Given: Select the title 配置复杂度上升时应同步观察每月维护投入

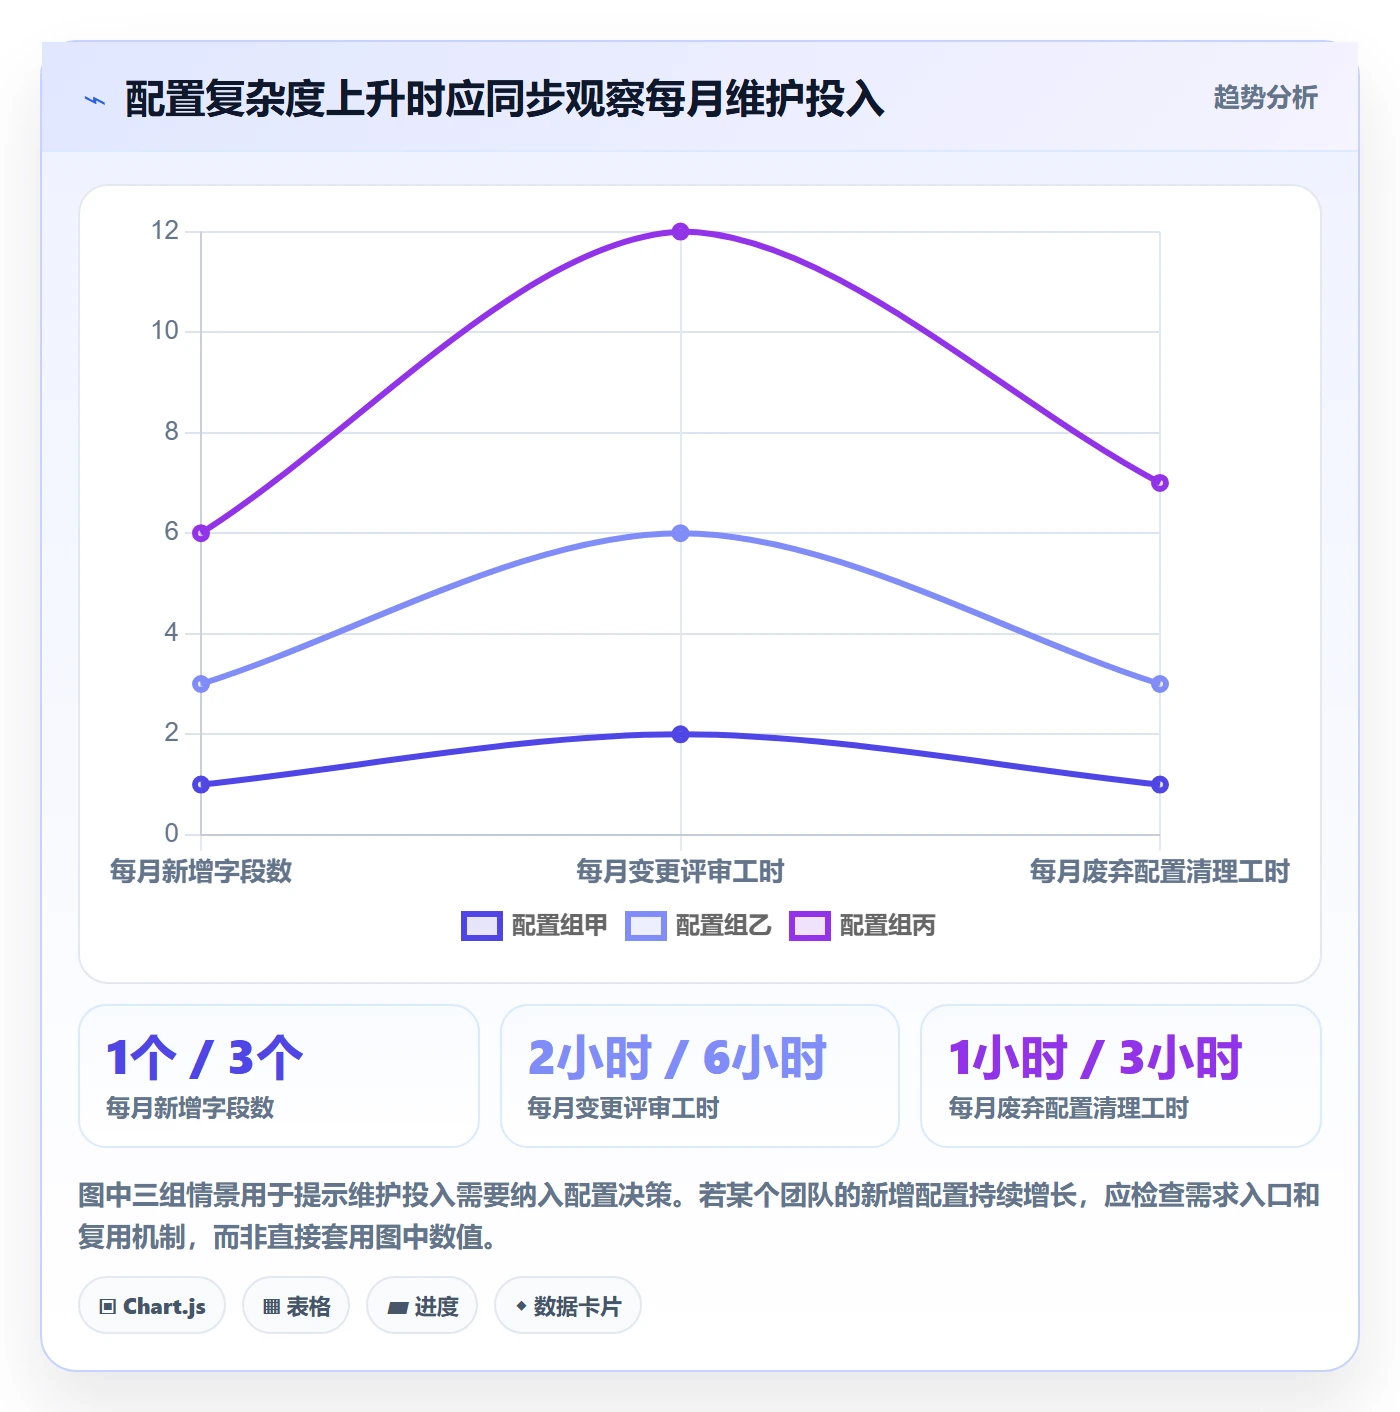Looking at the screenshot, I should tap(504, 99).
